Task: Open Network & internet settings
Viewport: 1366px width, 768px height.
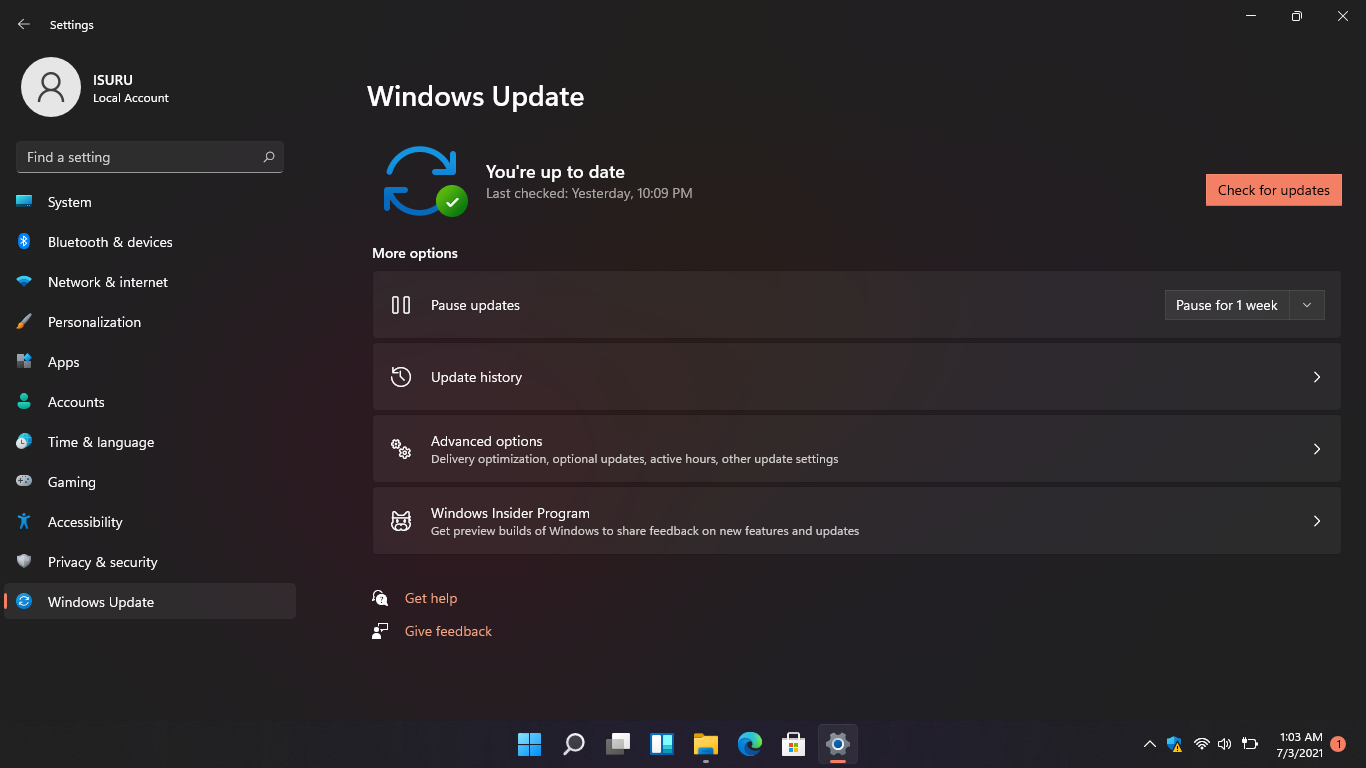Action: [x=150, y=282]
